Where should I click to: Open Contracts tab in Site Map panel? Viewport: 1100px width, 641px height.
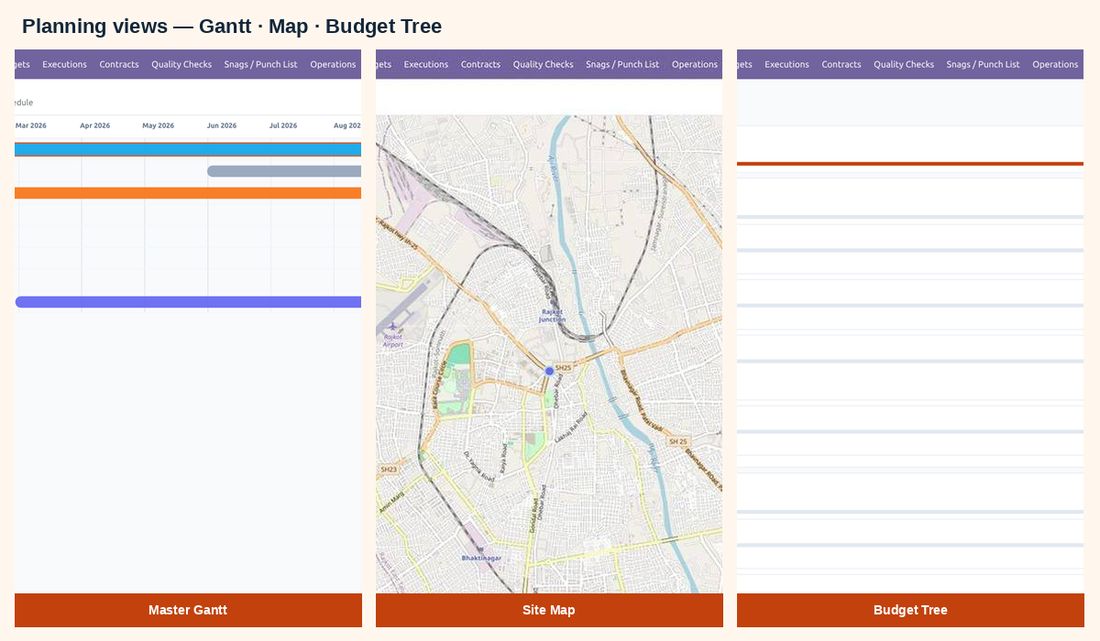[481, 64]
